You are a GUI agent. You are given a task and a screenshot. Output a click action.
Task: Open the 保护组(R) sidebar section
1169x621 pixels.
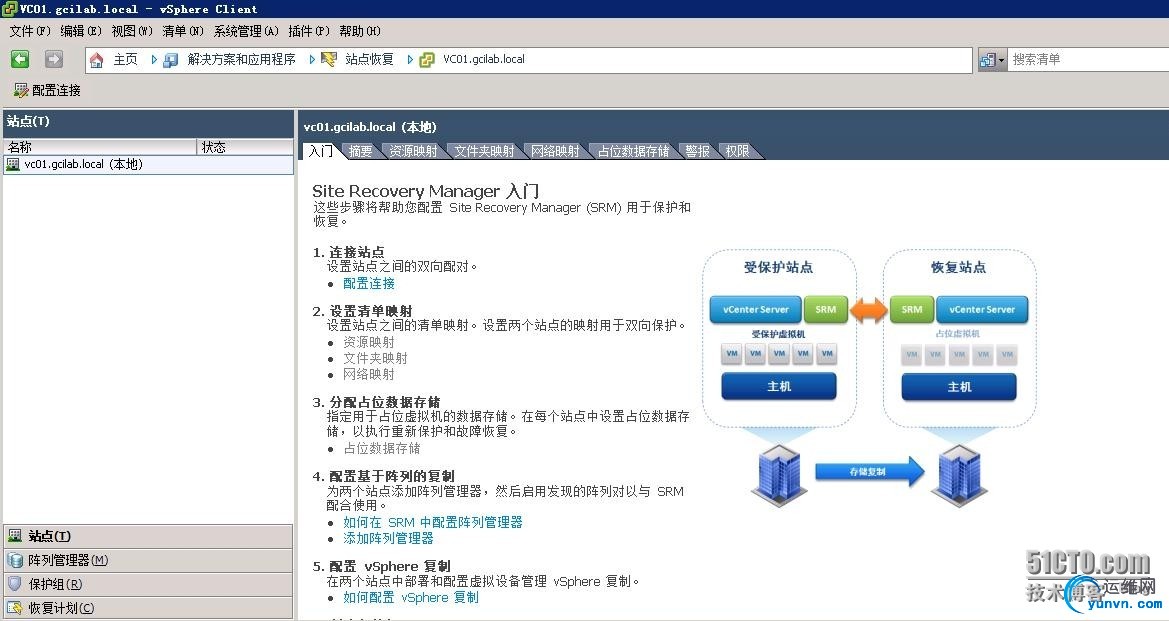tap(148, 584)
